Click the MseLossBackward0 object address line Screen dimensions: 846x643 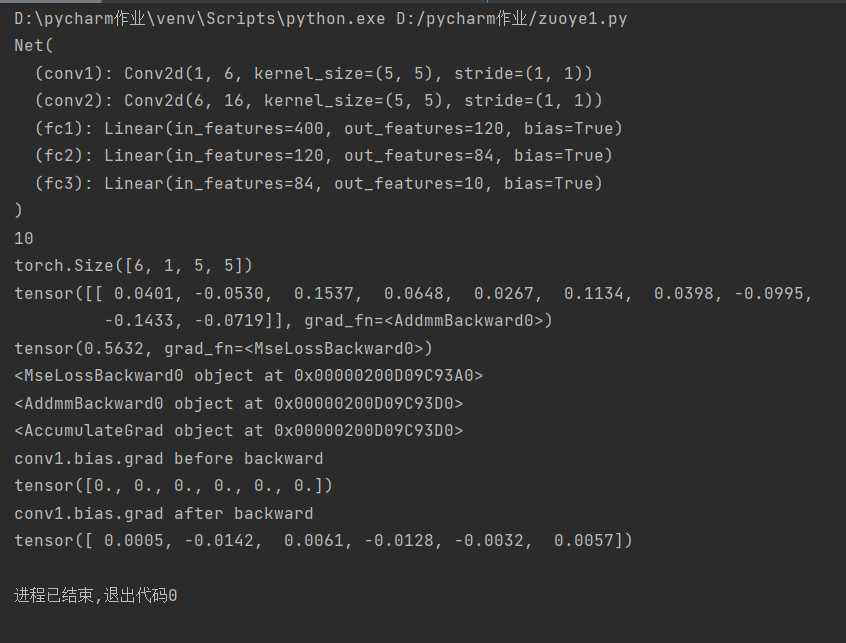248,376
